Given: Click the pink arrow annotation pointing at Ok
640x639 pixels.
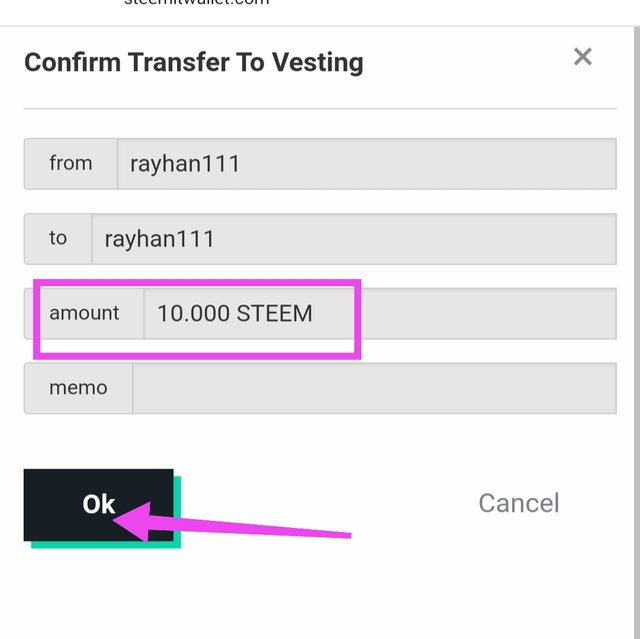Looking at the screenshot, I should [232, 522].
